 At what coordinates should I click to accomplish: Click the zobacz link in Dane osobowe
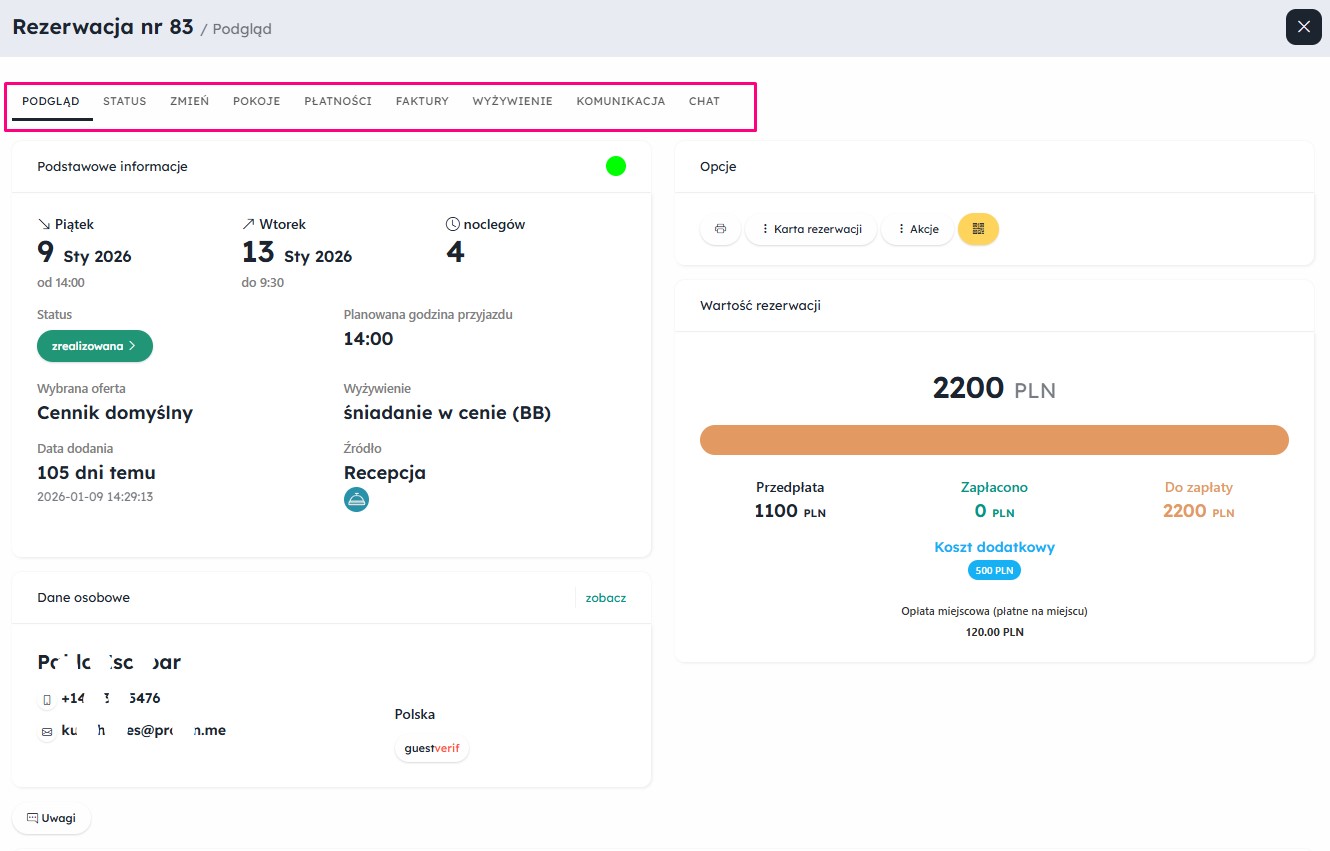click(606, 598)
